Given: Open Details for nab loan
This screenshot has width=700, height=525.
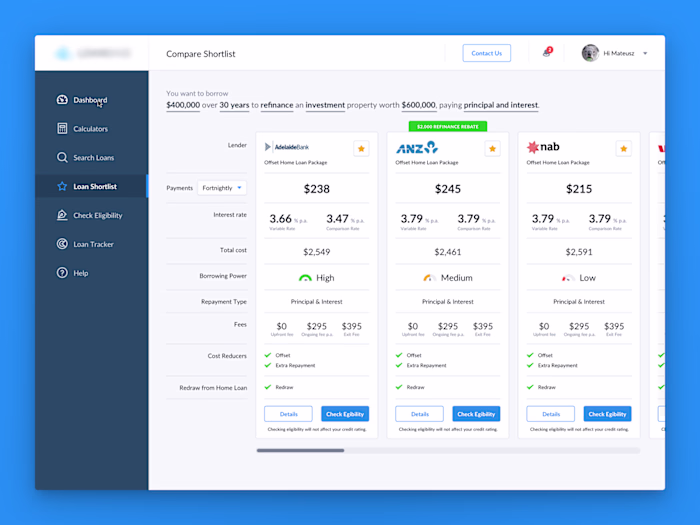Looking at the screenshot, I should (x=551, y=414).
